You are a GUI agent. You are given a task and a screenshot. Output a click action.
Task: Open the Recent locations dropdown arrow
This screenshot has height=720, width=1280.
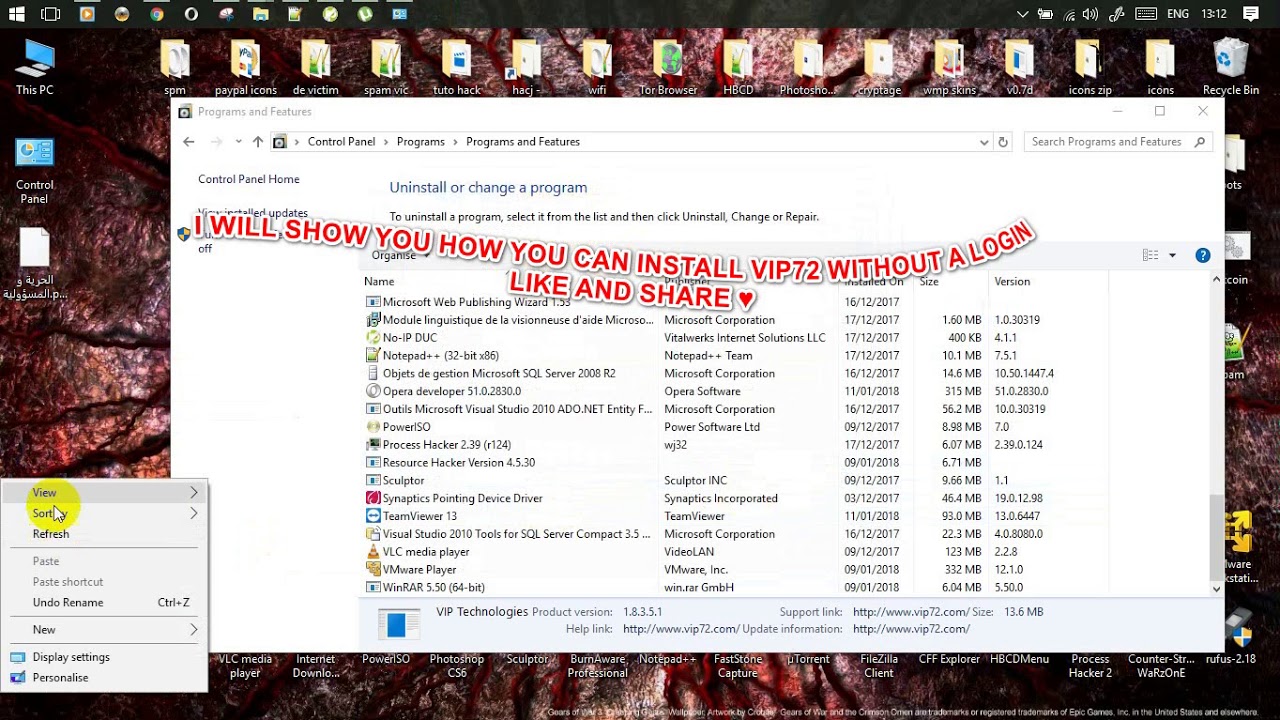coord(238,142)
